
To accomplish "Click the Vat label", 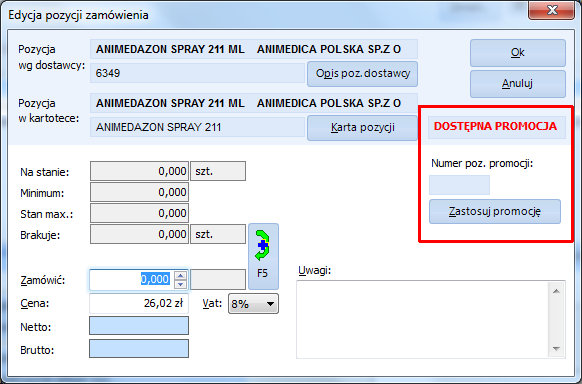I will coord(212,303).
